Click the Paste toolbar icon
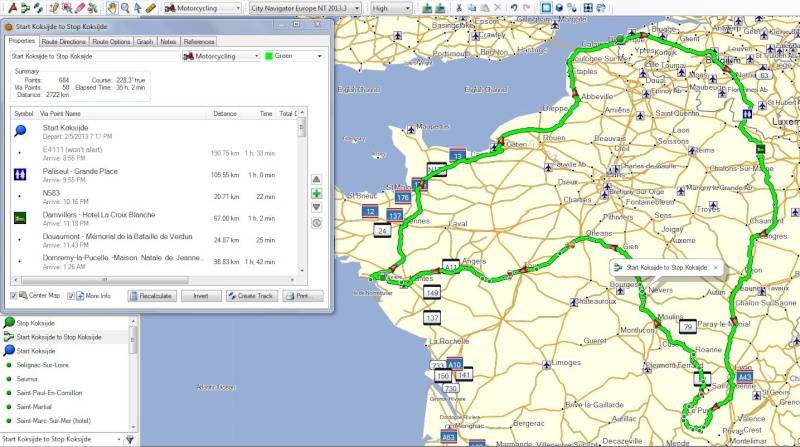This screenshot has height=447, width=800. pyautogui.click(x=484, y=8)
